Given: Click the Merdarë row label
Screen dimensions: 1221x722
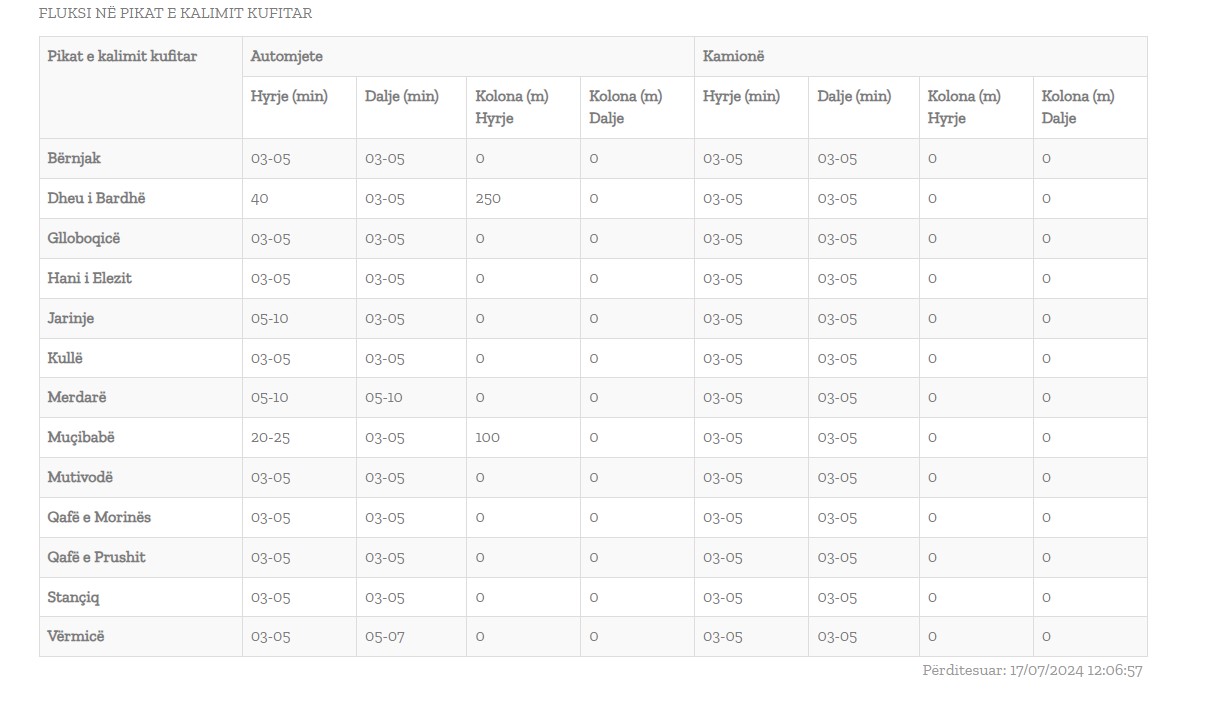Looking at the screenshot, I should tap(77, 397).
